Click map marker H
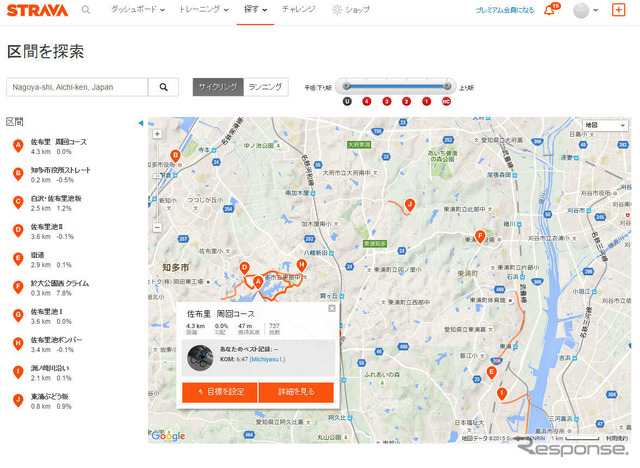640x468 pixels. (301, 266)
